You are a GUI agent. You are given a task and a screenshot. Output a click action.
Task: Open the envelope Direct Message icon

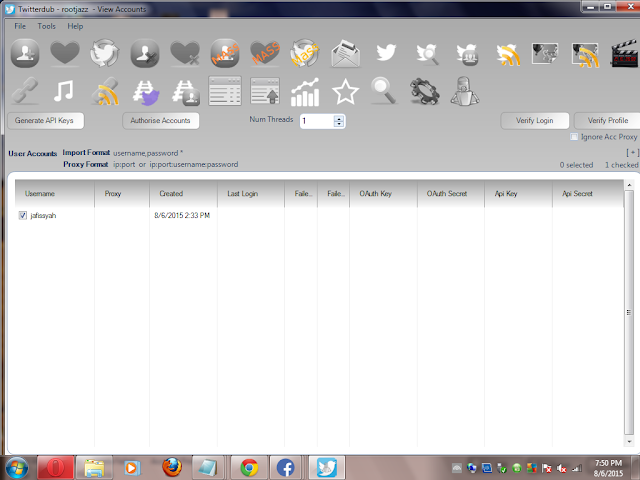345,53
